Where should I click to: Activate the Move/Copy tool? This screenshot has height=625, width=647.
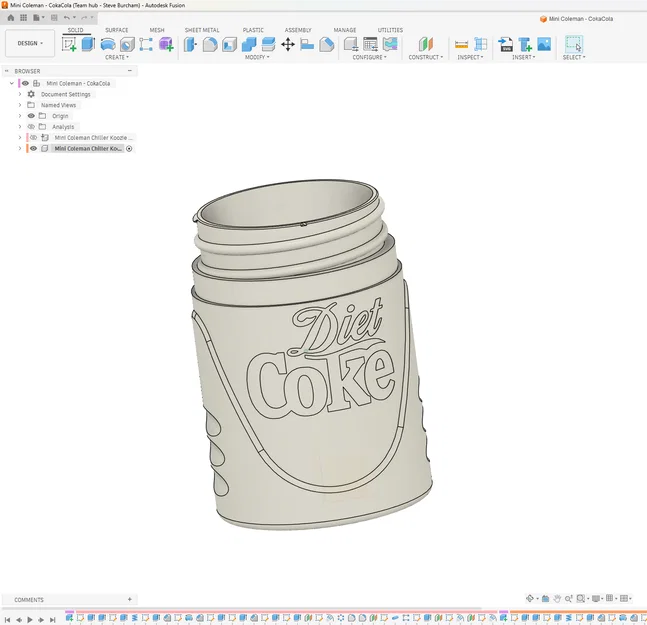pyautogui.click(x=288, y=44)
